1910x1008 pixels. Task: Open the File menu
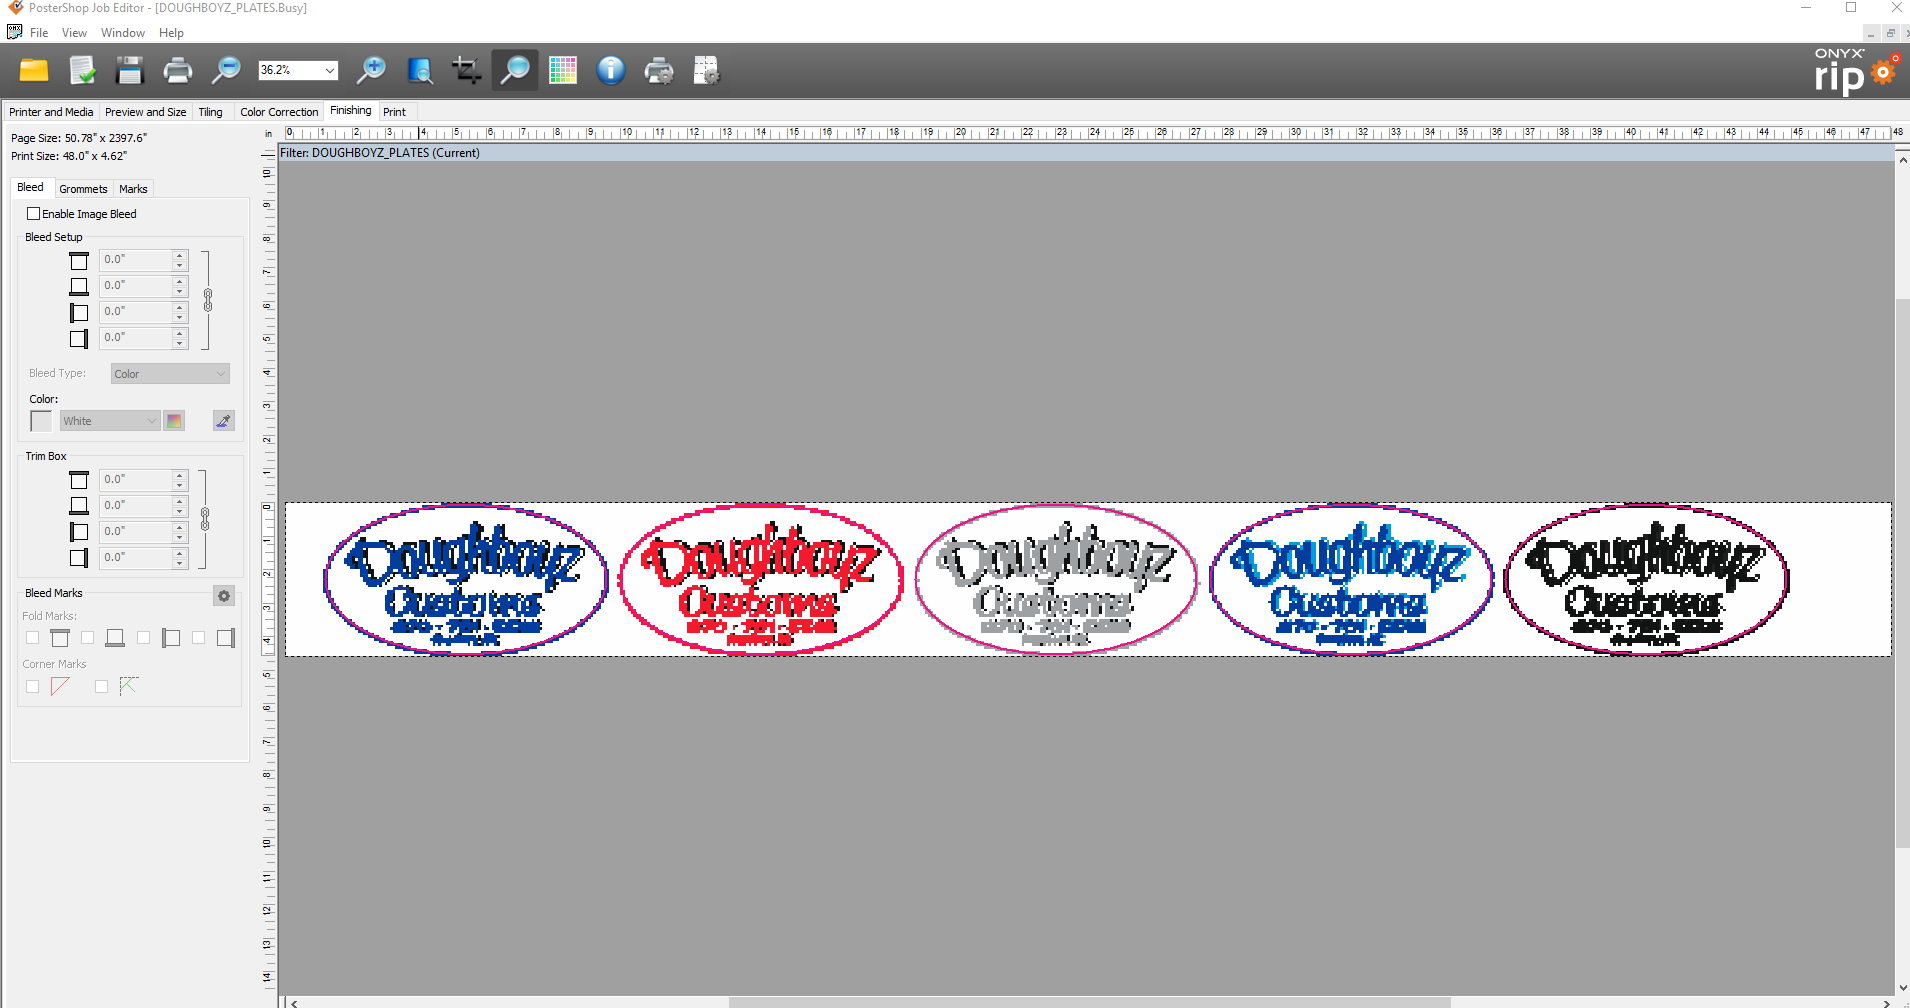pyautogui.click(x=39, y=33)
